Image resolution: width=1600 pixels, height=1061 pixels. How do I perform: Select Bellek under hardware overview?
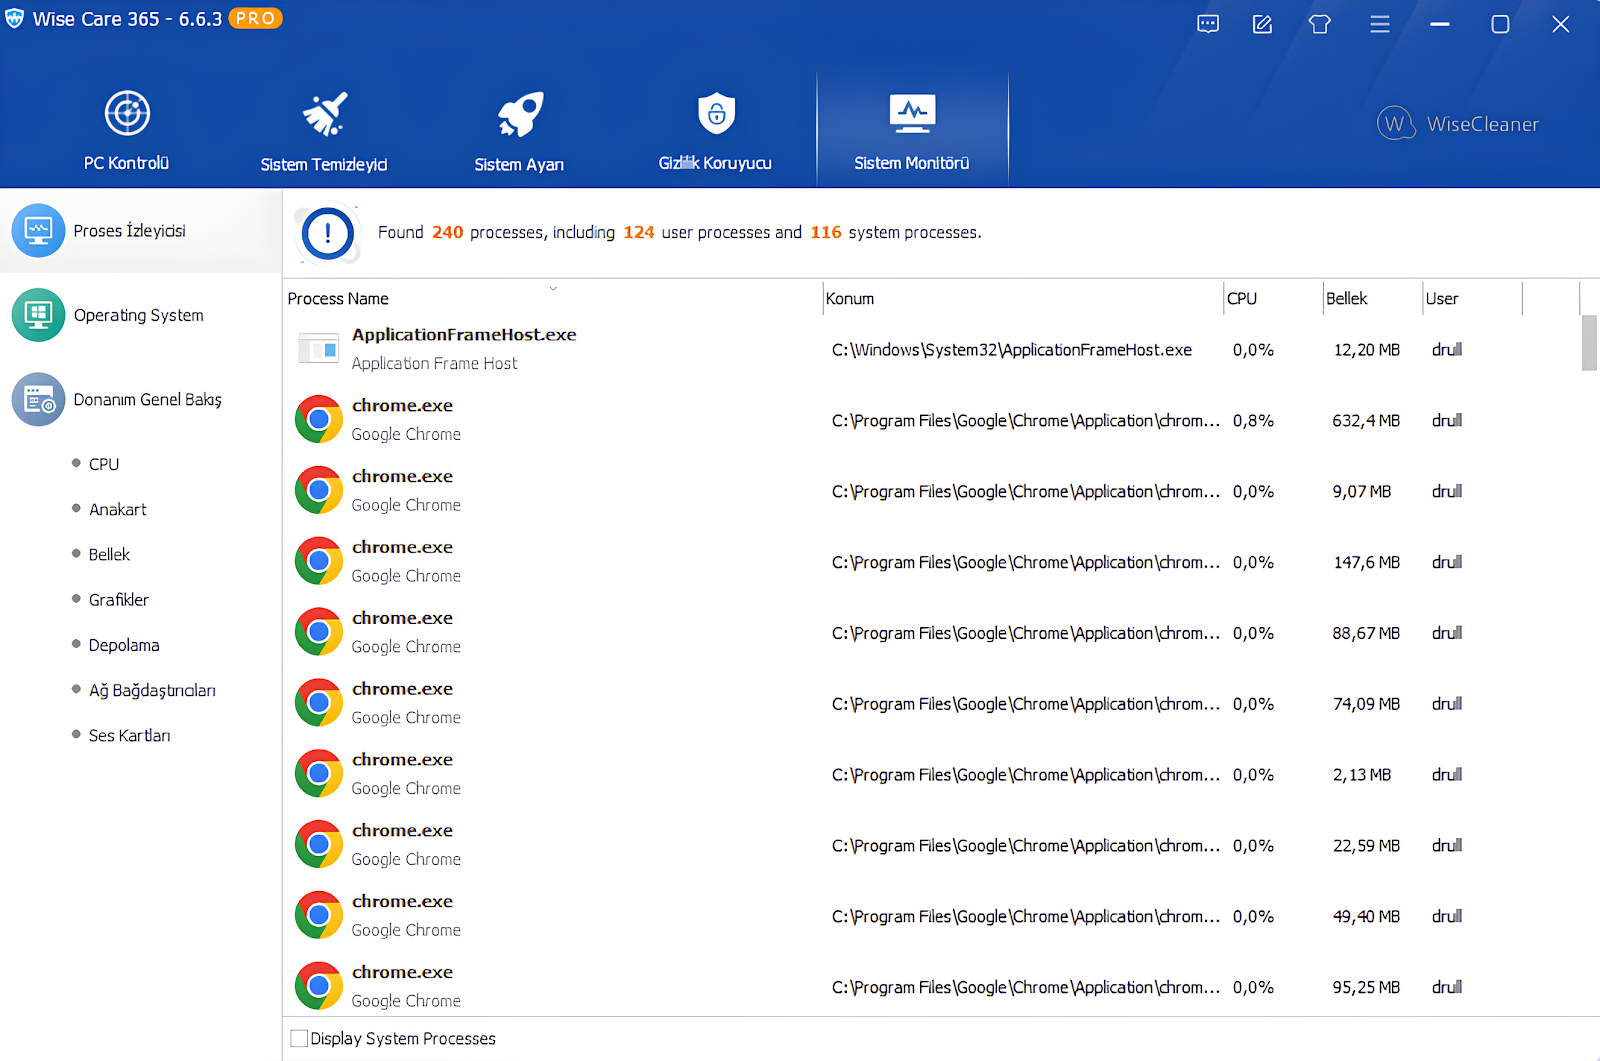pos(110,554)
